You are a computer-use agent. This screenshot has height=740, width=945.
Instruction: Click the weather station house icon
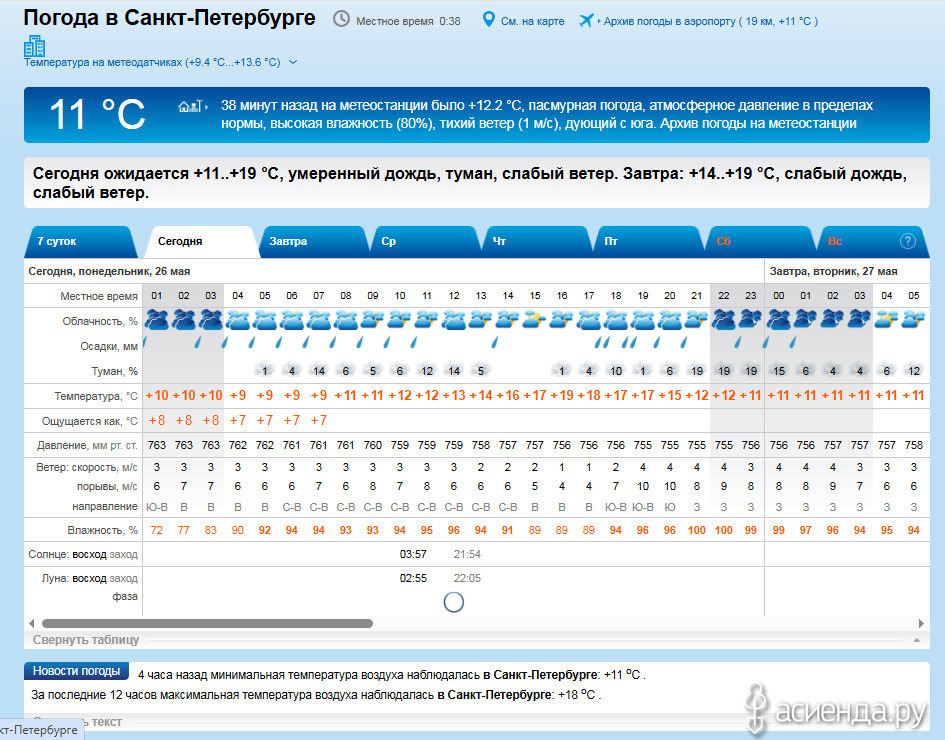pyautogui.click(x=192, y=107)
